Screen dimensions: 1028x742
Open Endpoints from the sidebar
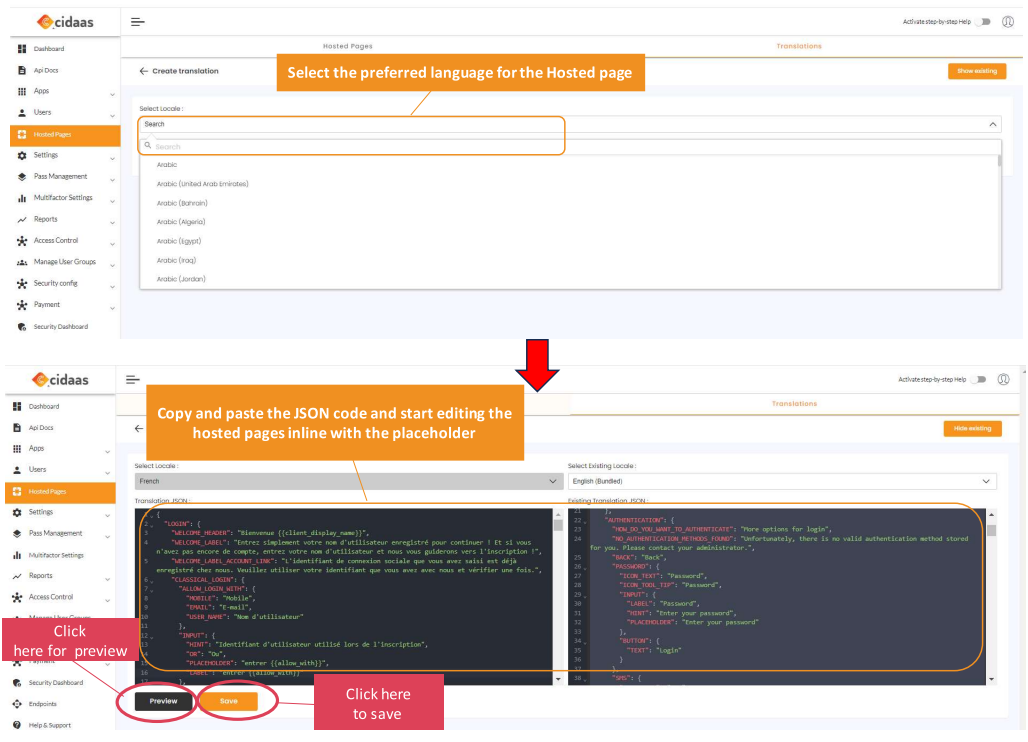point(48,704)
